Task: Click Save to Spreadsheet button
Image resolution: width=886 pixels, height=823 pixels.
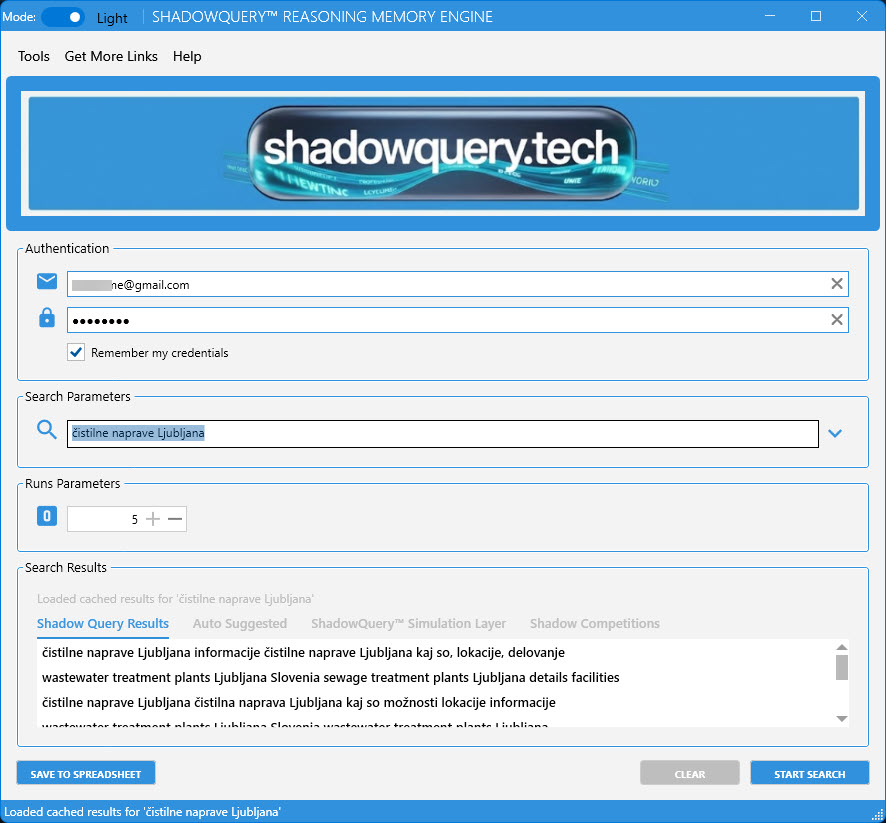Action: click(x=86, y=774)
